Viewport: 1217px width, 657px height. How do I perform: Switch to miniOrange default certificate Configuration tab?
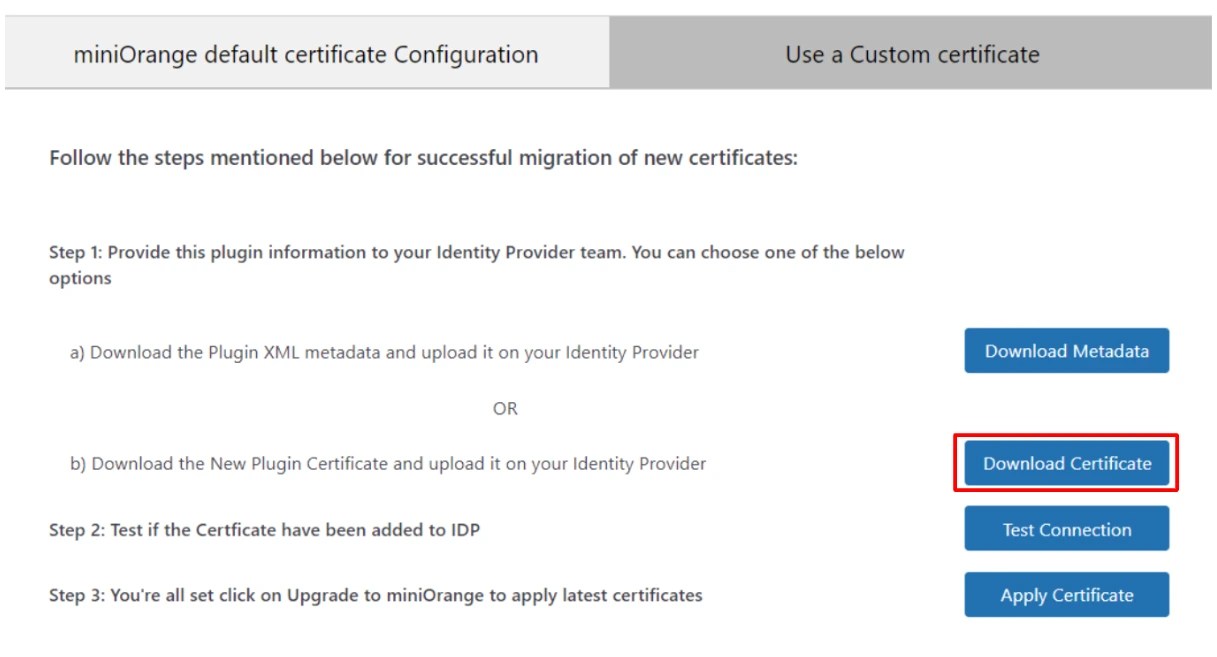[303, 56]
